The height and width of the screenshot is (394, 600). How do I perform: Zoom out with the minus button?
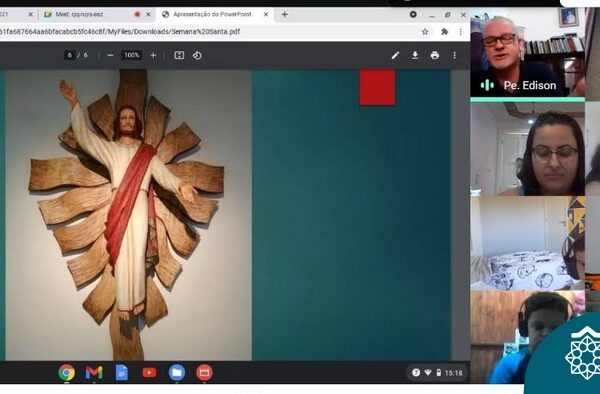[x=110, y=55]
